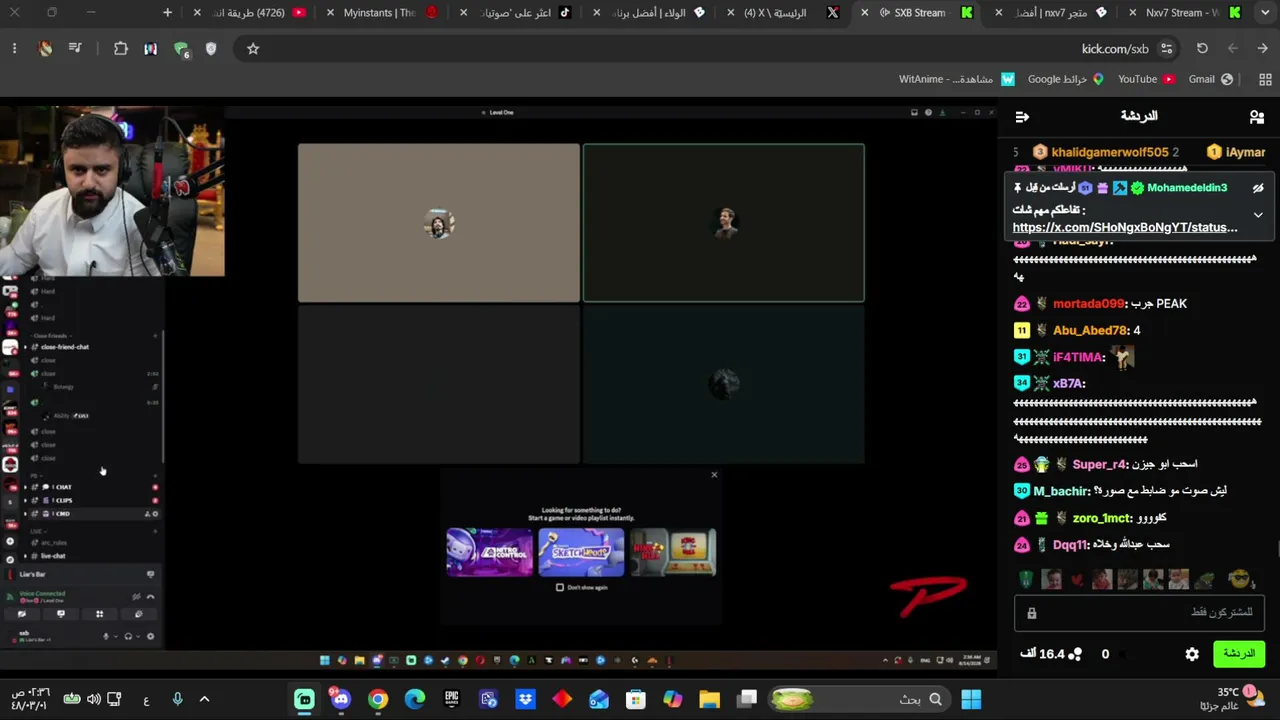The width and height of the screenshot is (1280, 720).
Task: Open Dropbox from the taskbar
Action: (525, 699)
